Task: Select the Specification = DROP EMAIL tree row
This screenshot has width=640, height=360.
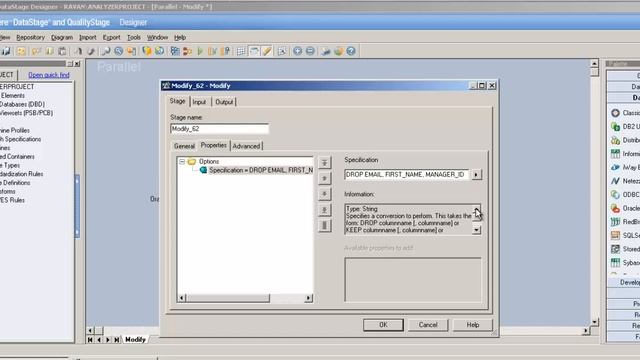Action: pos(261,170)
